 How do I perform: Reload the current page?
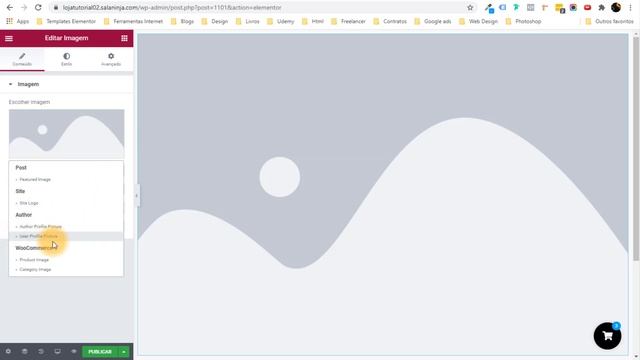pos(38,7)
